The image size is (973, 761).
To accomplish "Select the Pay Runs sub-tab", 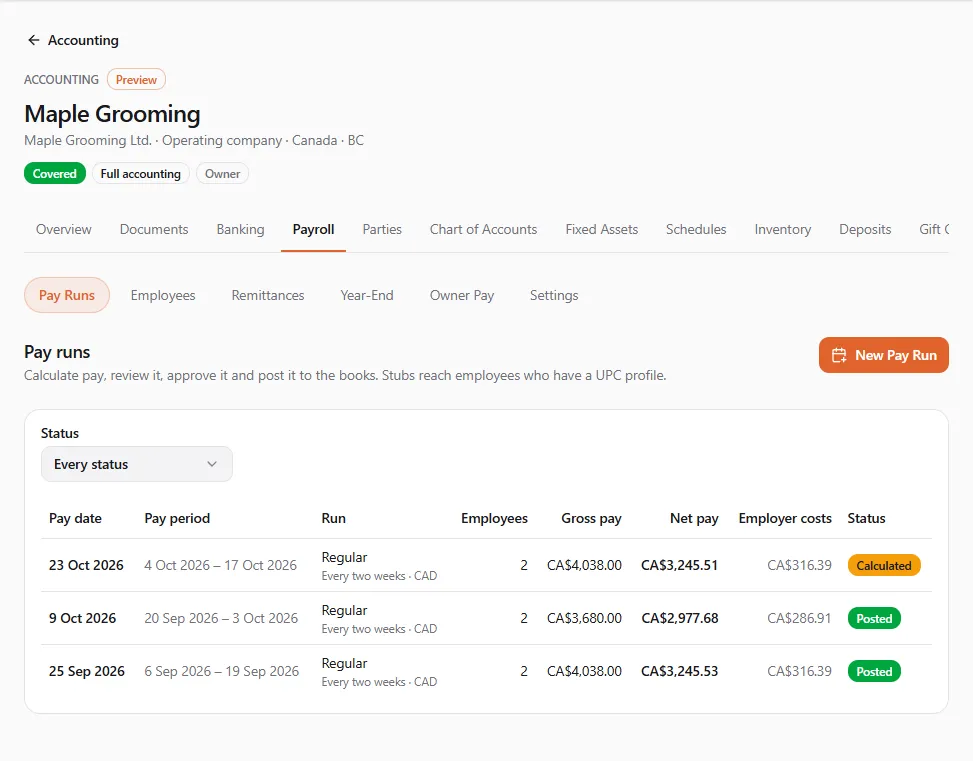I will pos(67,295).
